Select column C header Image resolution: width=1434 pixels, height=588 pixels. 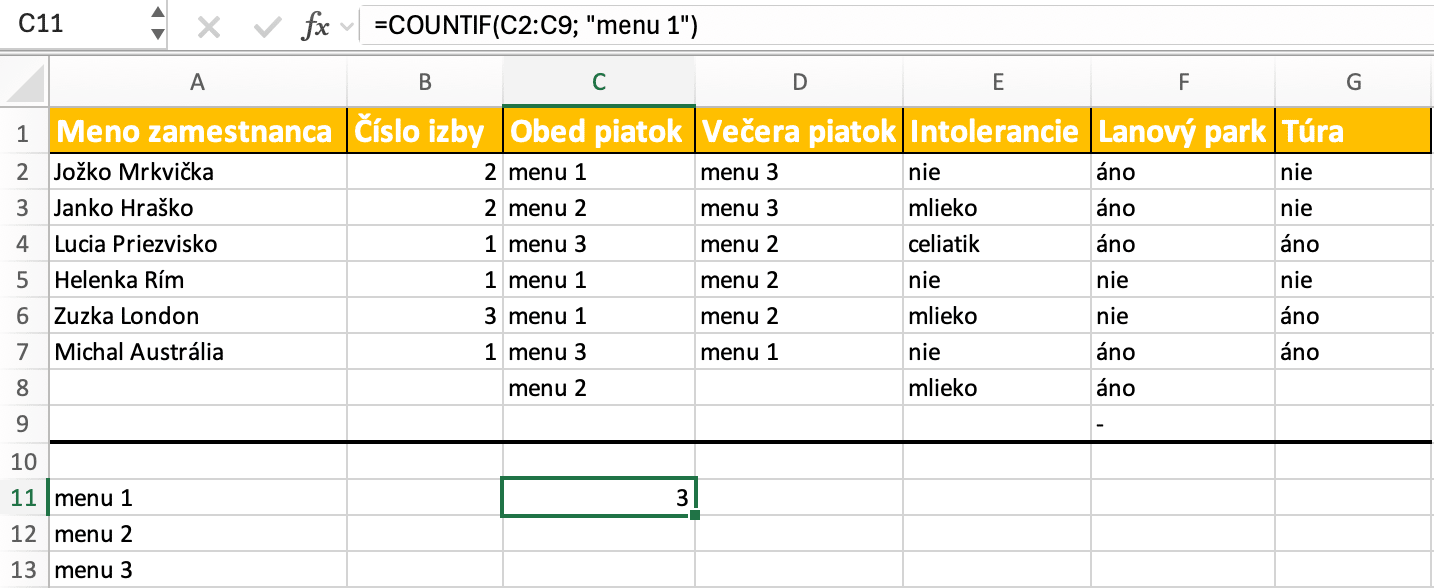click(x=598, y=83)
